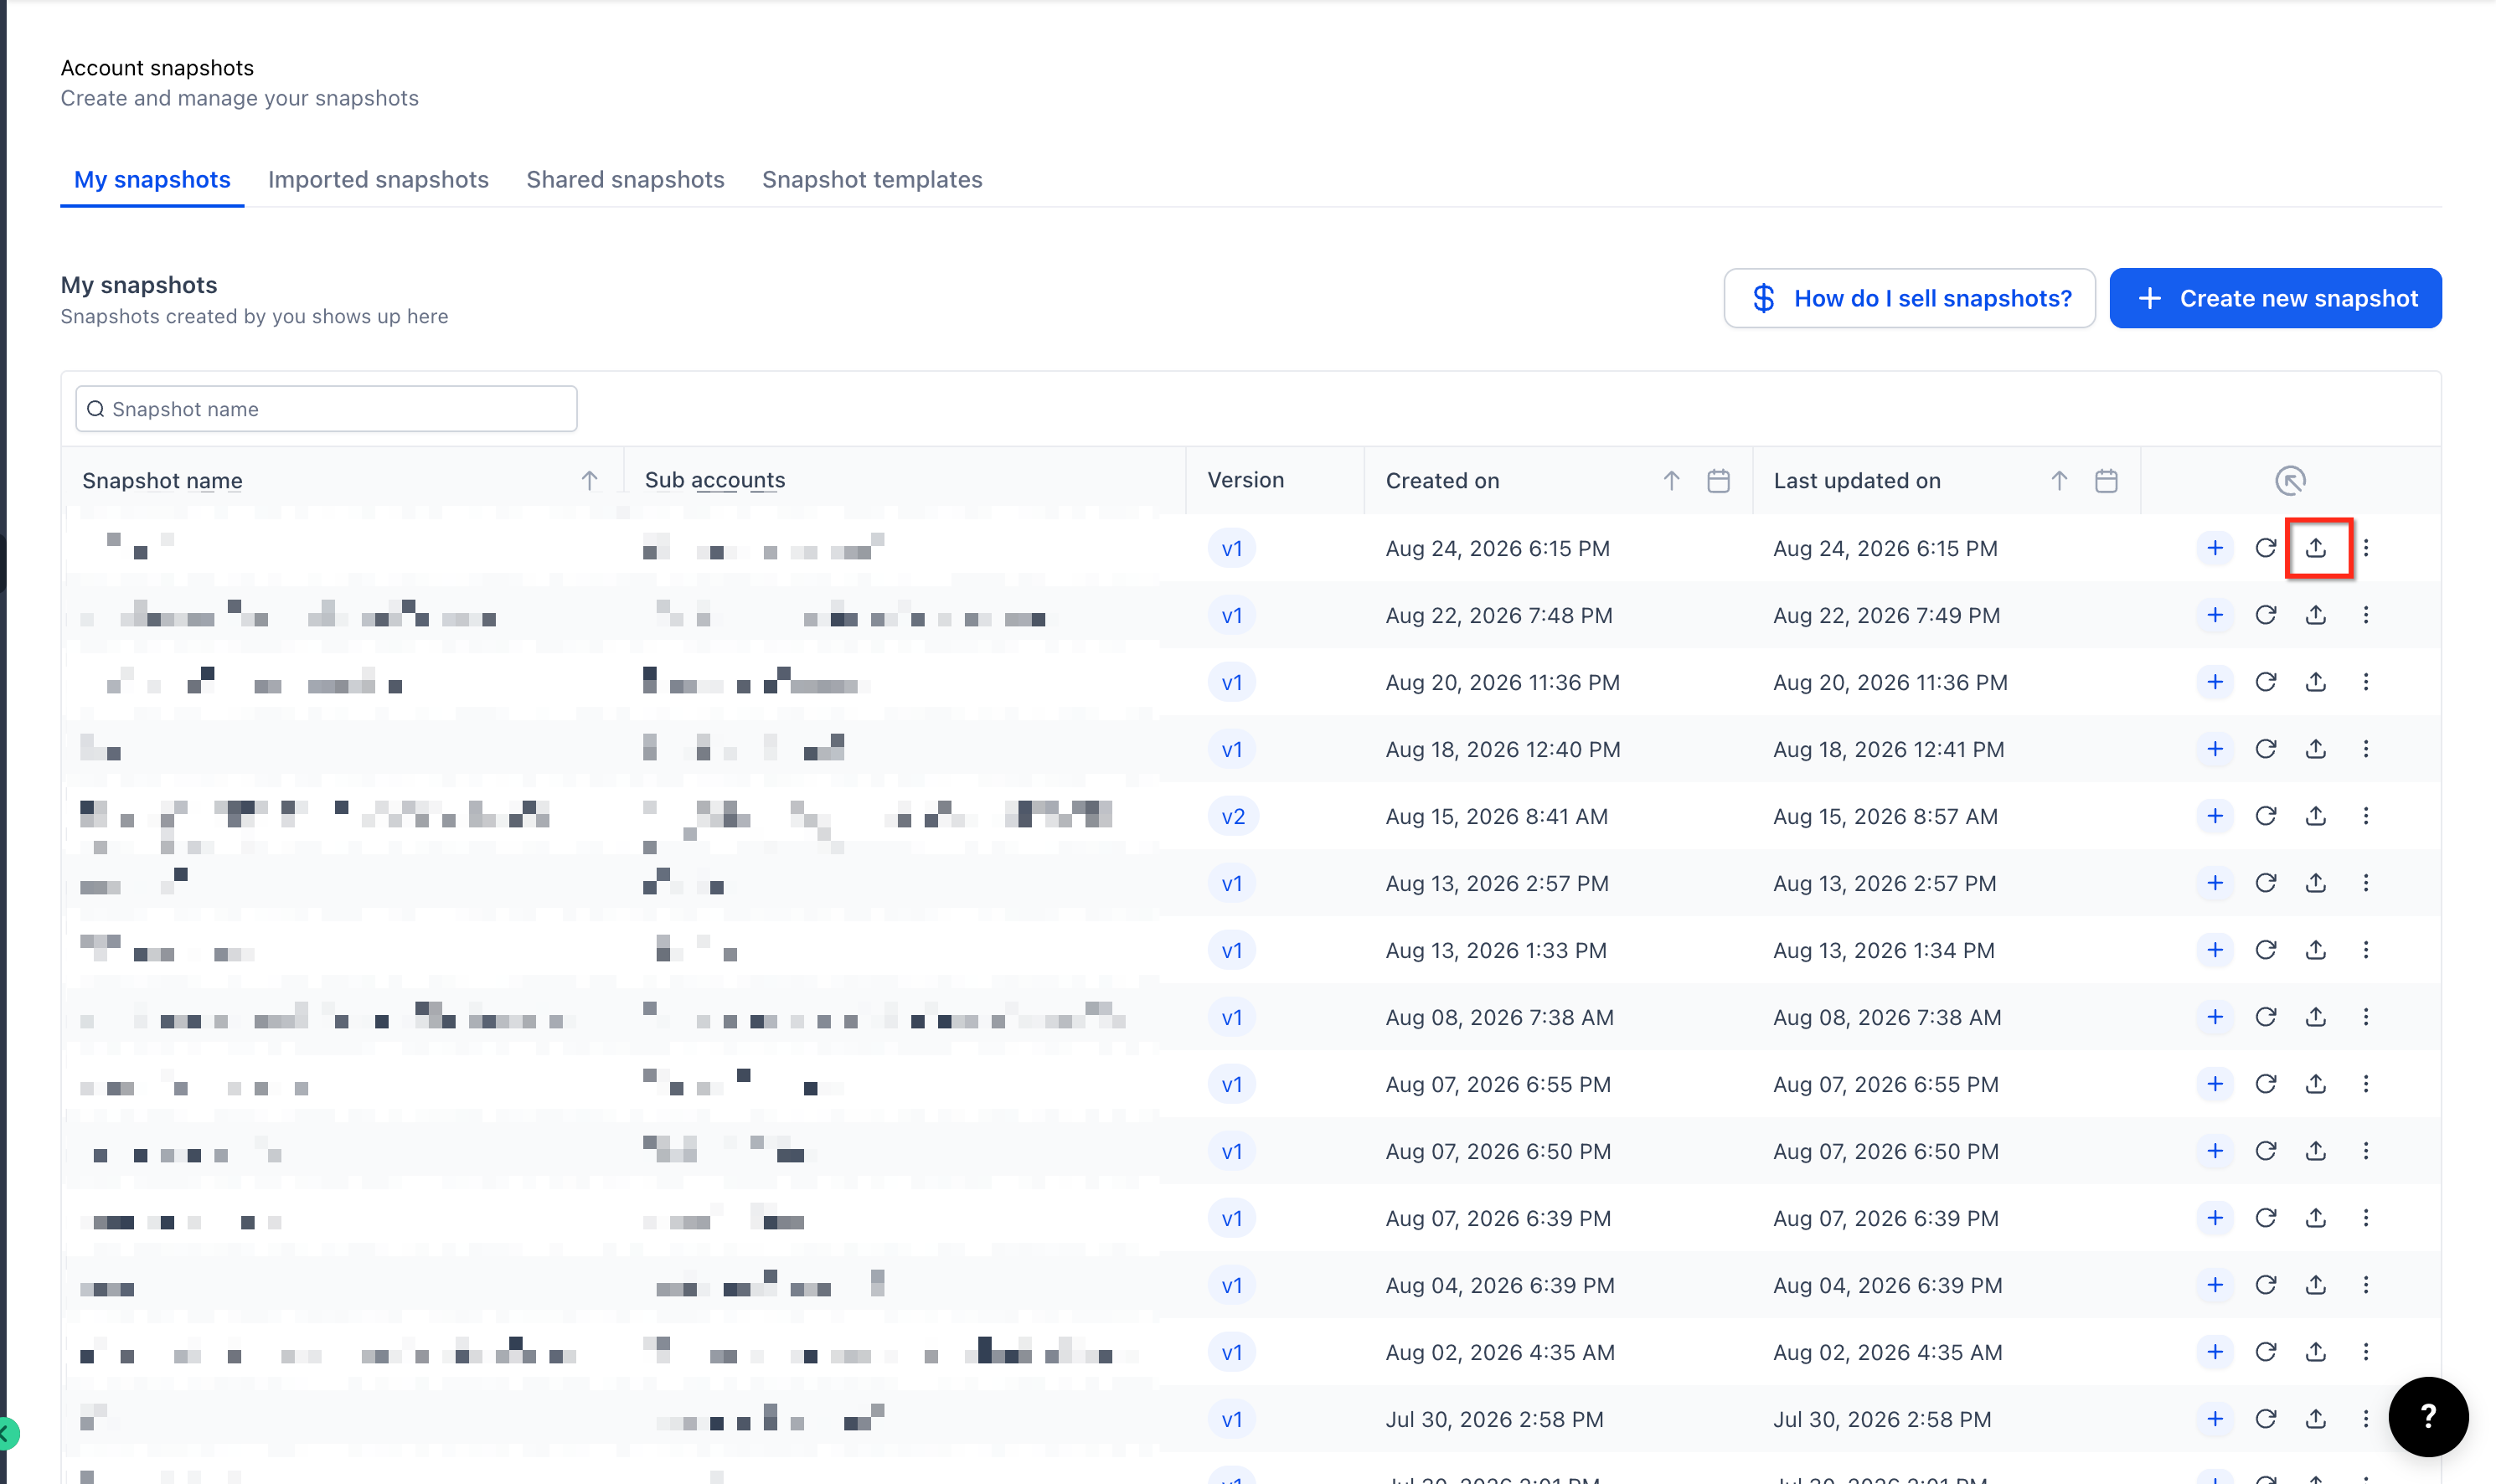
Task: Open the My snapshots tab
Action: click(152, 179)
